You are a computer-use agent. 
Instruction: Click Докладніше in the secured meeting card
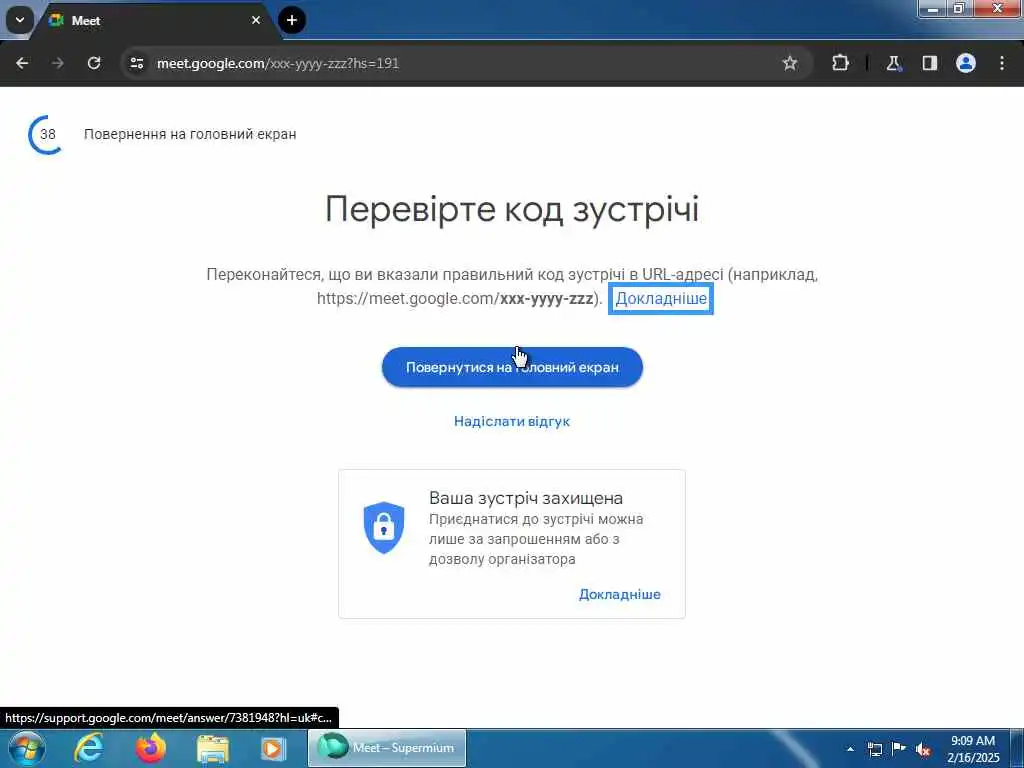click(620, 594)
